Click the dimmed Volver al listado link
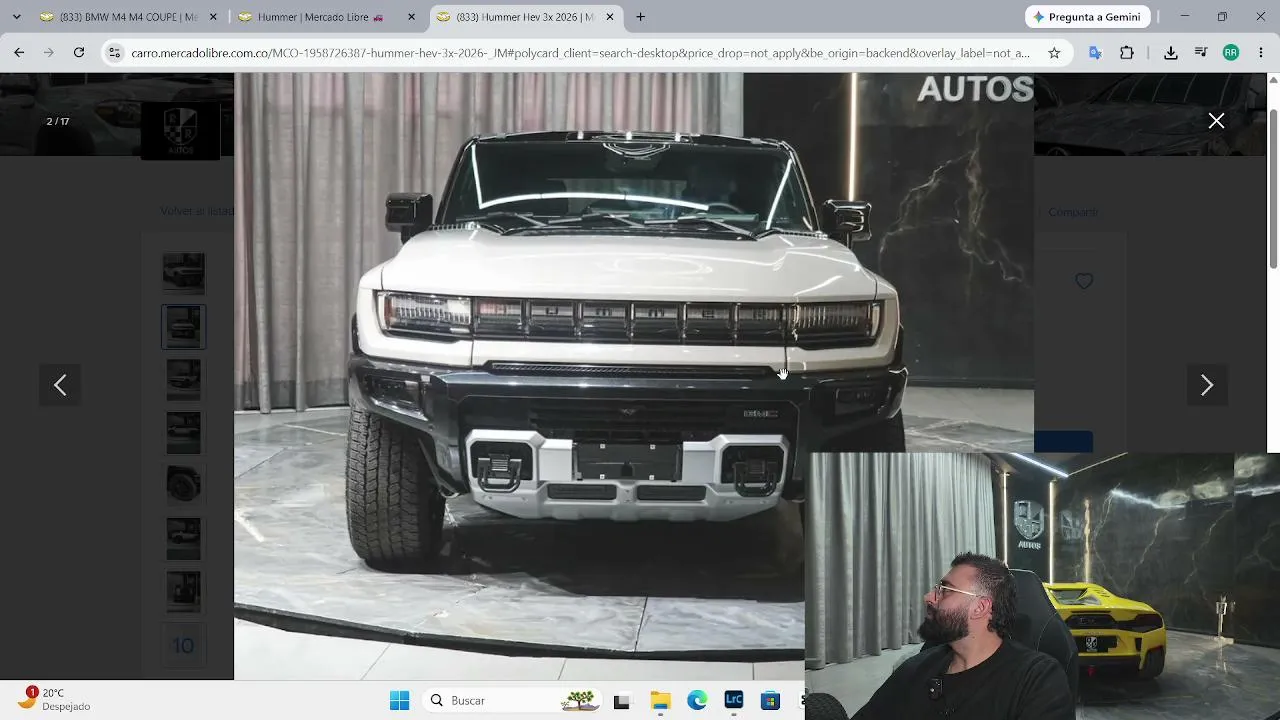The width and height of the screenshot is (1280, 720). tap(197, 211)
